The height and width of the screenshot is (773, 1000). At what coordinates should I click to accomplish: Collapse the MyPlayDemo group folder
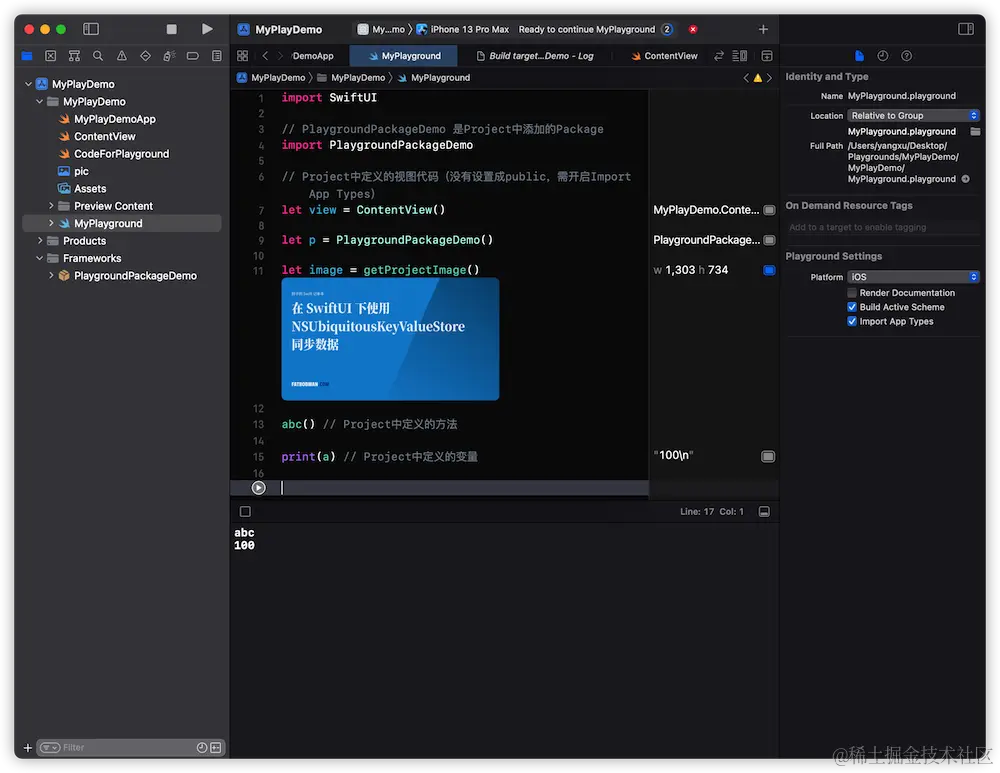pyautogui.click(x=40, y=101)
